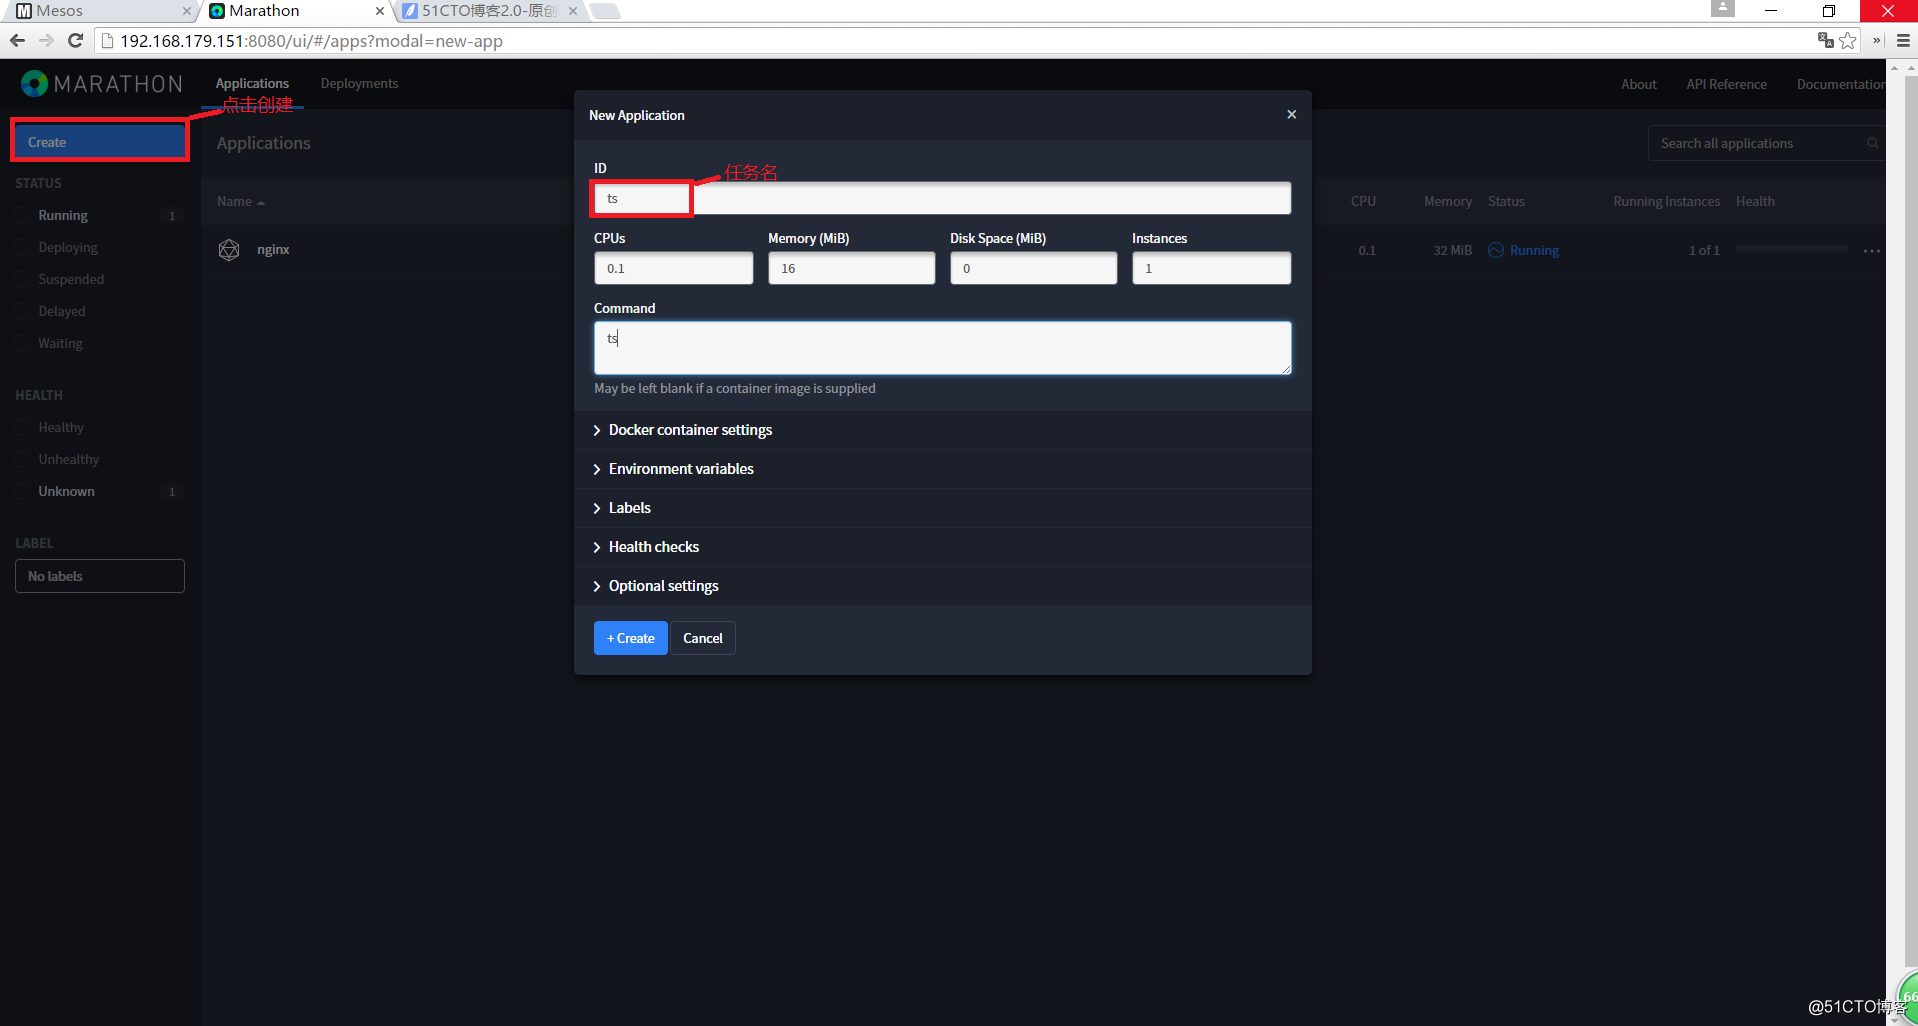1918x1026 pixels.
Task: Close the New Application dialog
Action: (1291, 115)
